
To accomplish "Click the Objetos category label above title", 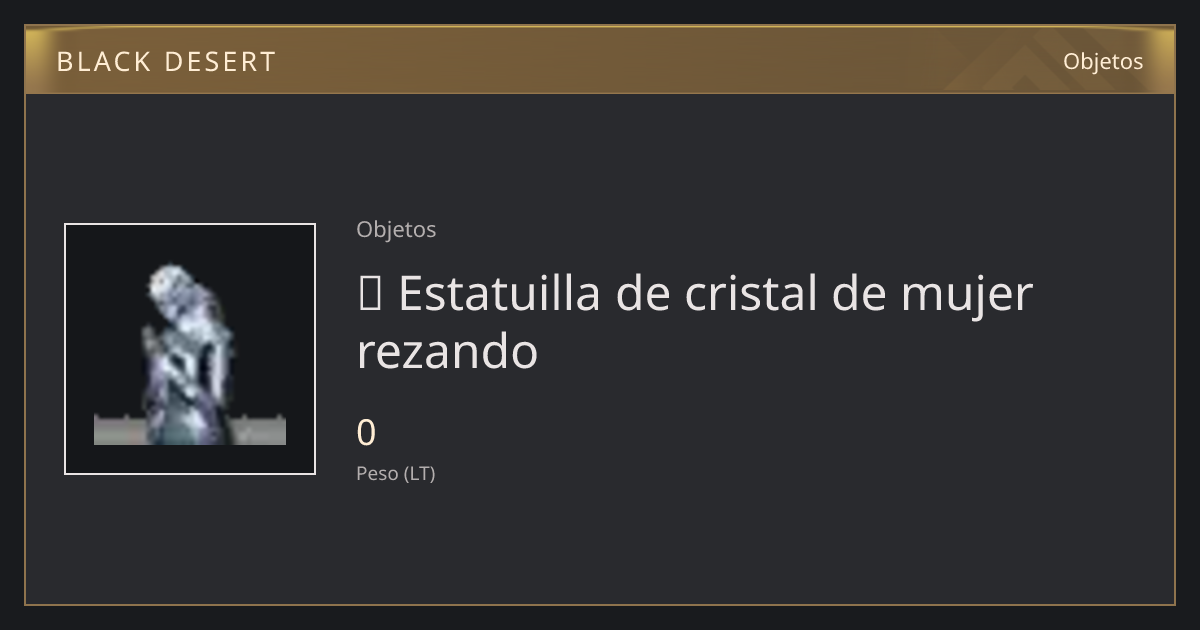I will 396,230.
